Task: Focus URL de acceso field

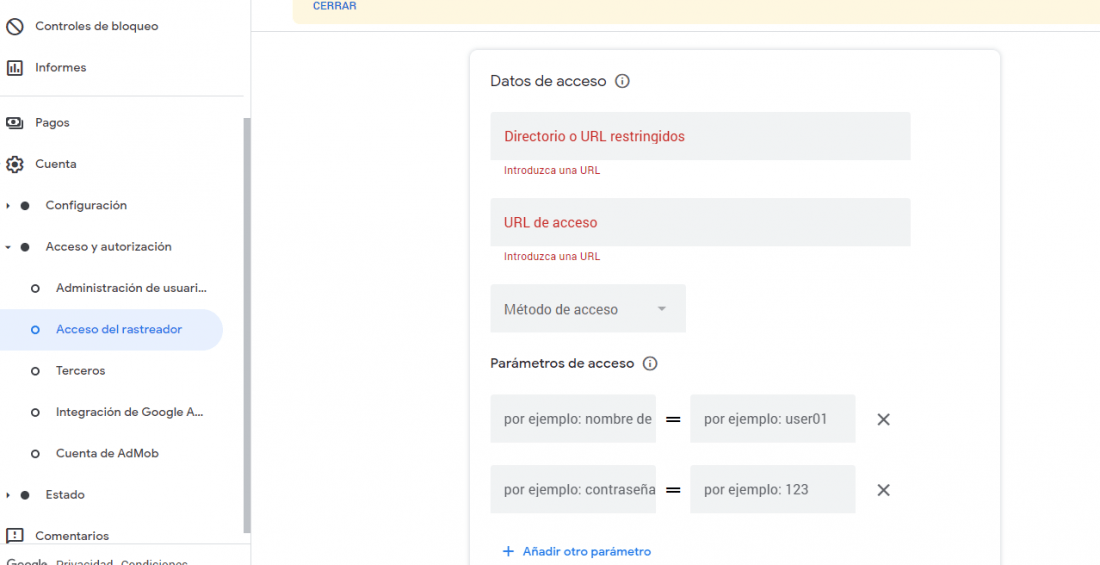Action: coord(700,222)
